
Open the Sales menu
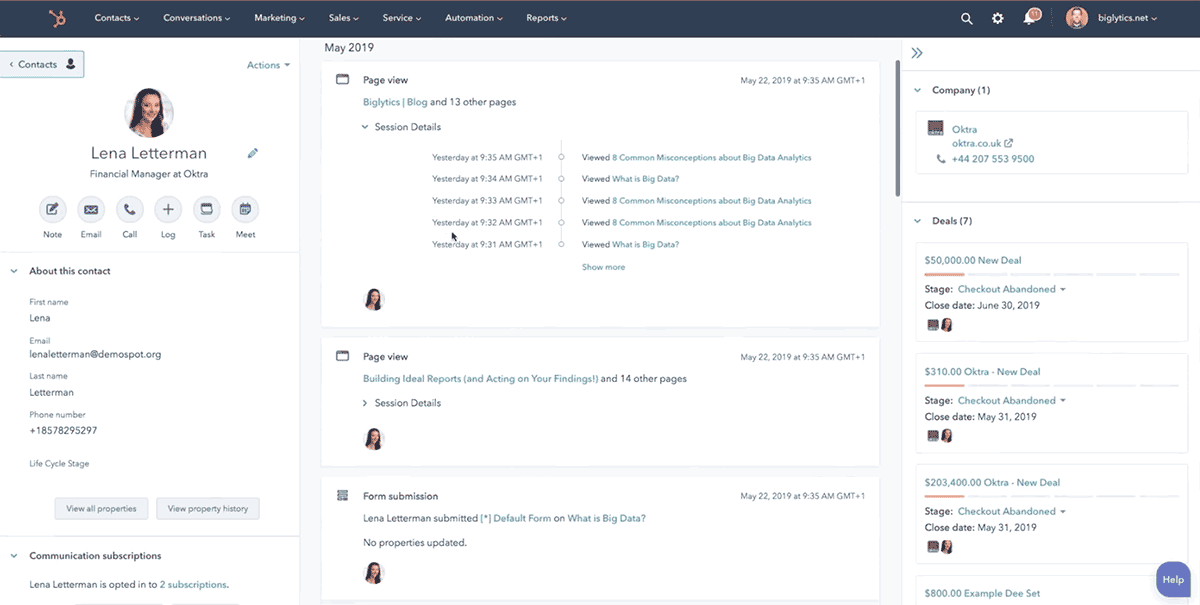pos(345,18)
